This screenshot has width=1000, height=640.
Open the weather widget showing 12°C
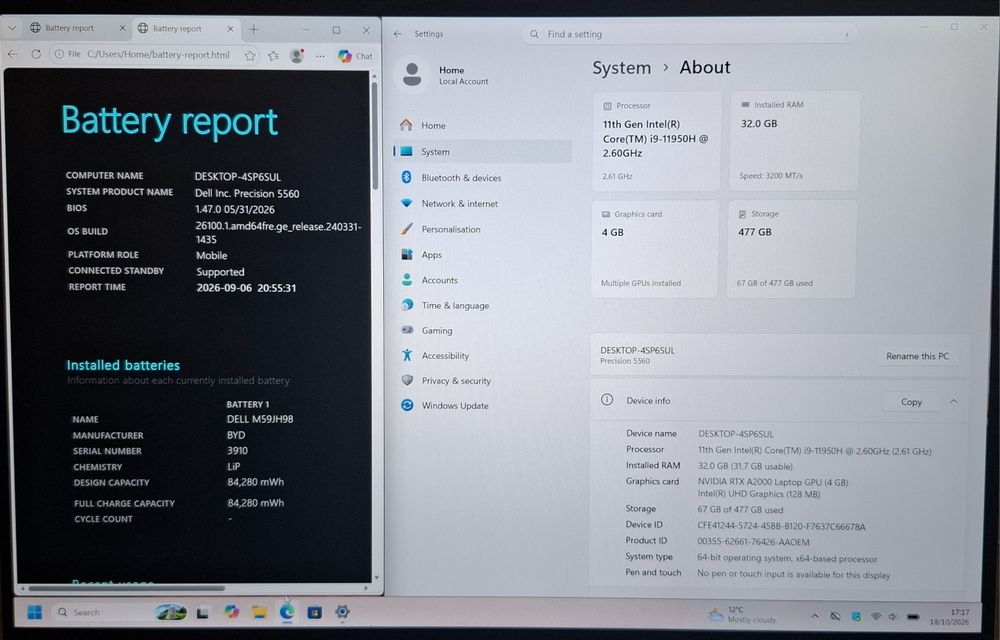[x=742, y=615]
